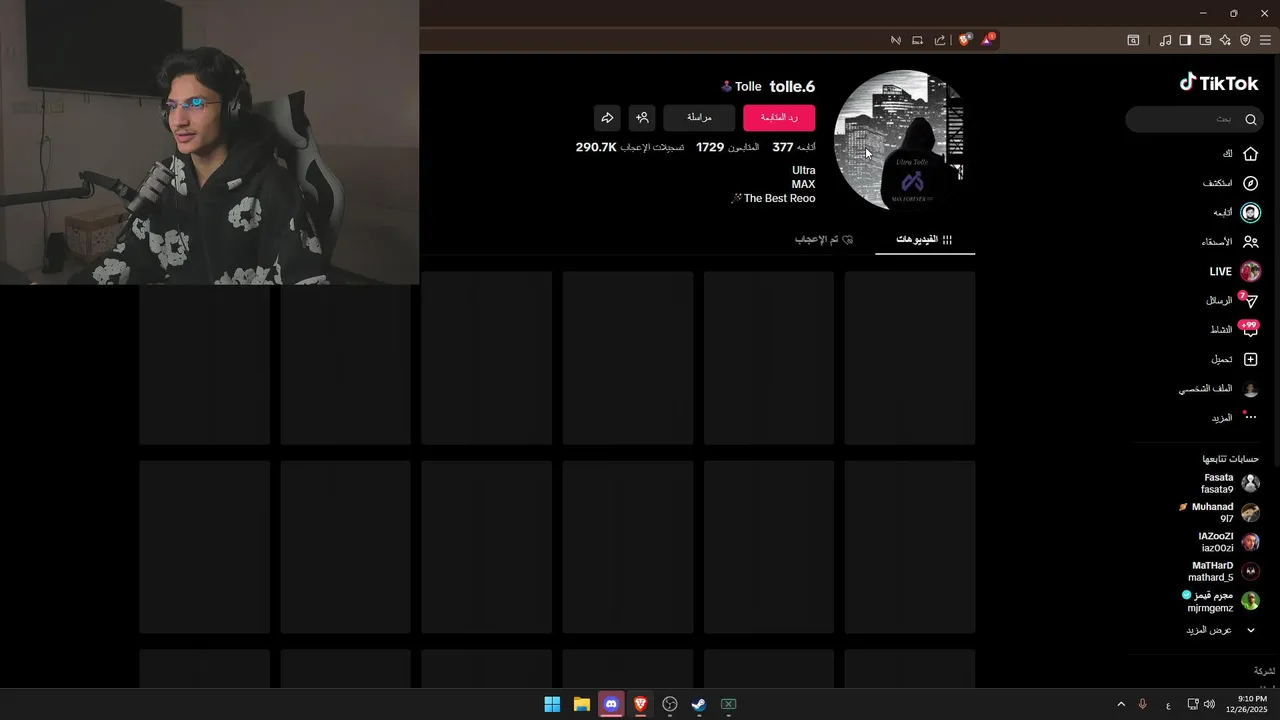The image size is (1280, 720).
Task: Expand 'عرض المزيد' chevron under followed accounts
Action: (1250, 630)
